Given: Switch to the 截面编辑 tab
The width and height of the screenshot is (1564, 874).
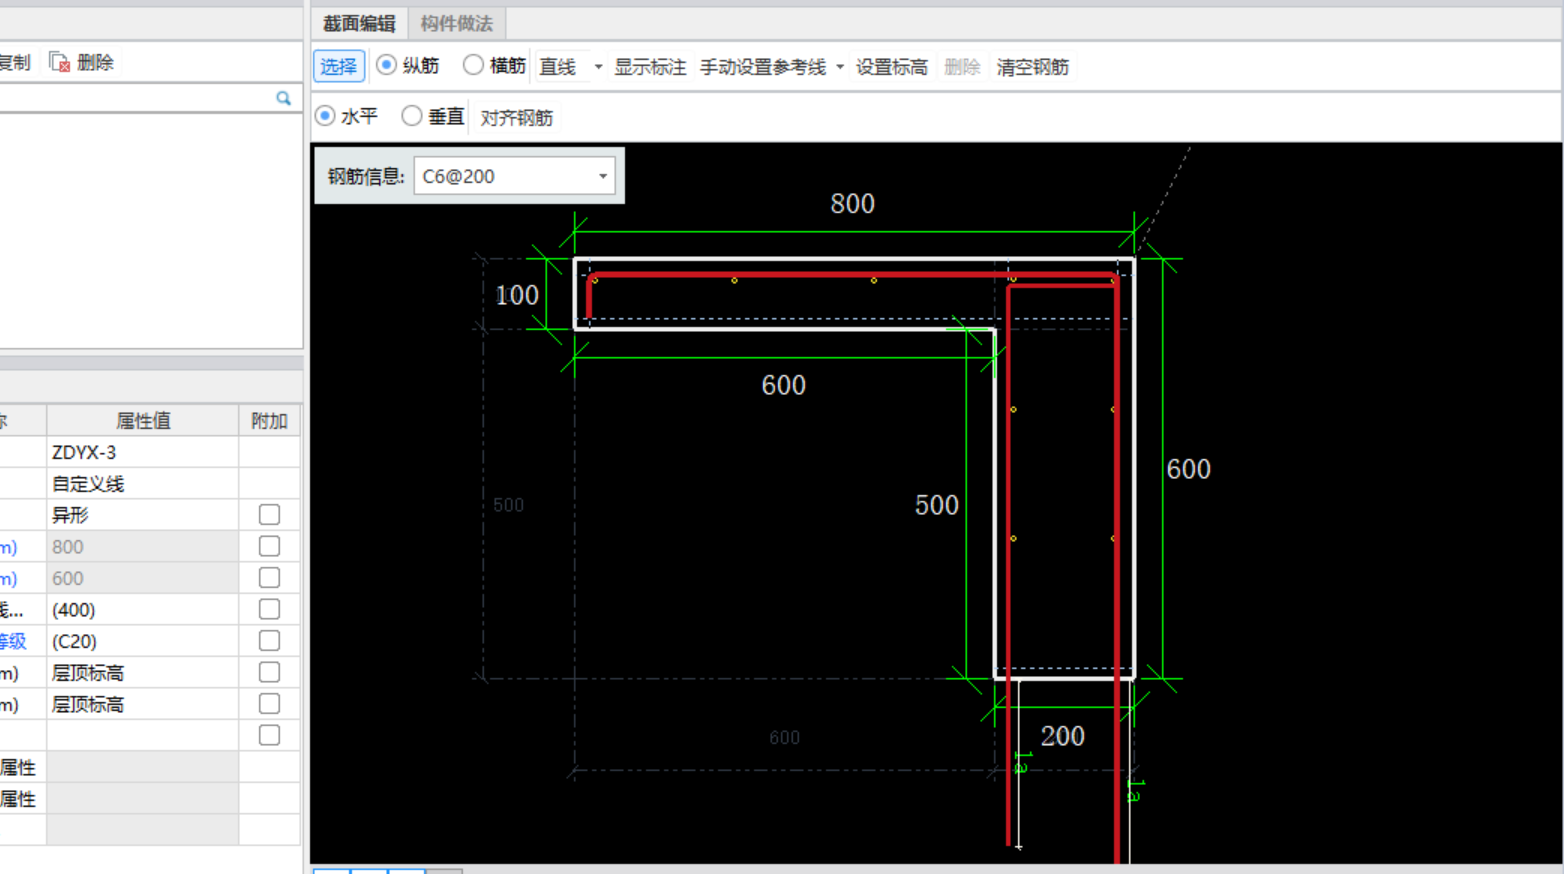Looking at the screenshot, I should (359, 23).
